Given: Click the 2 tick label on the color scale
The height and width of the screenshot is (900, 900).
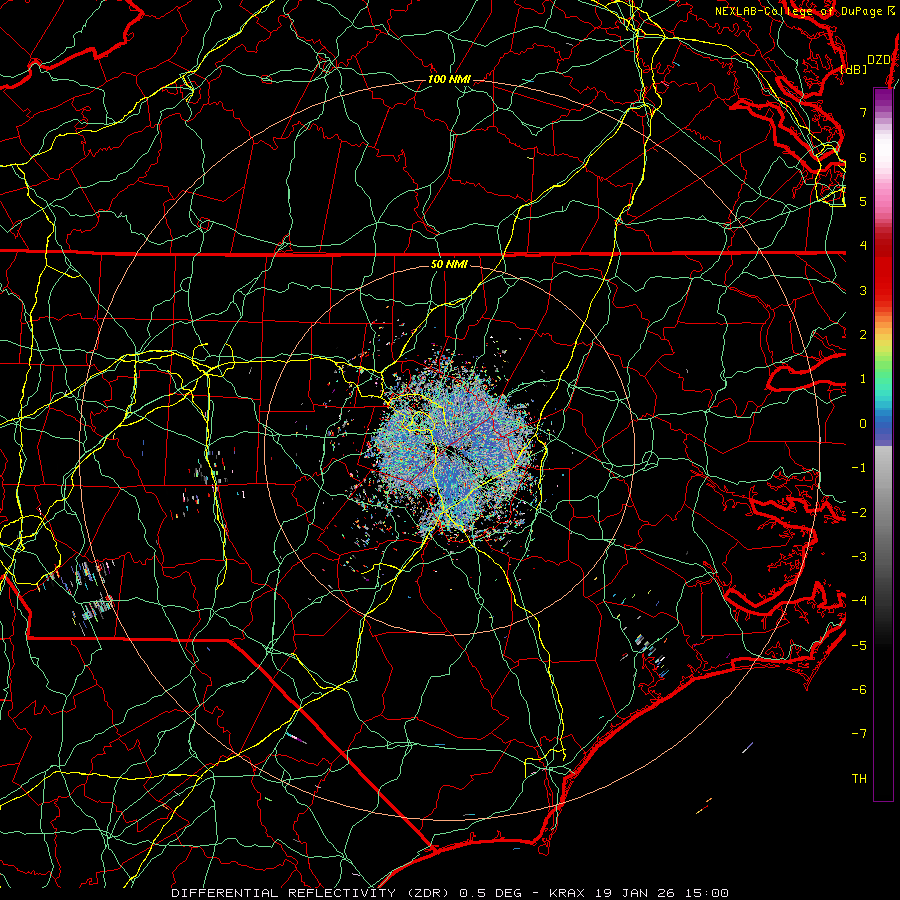Looking at the screenshot, I should (863, 335).
